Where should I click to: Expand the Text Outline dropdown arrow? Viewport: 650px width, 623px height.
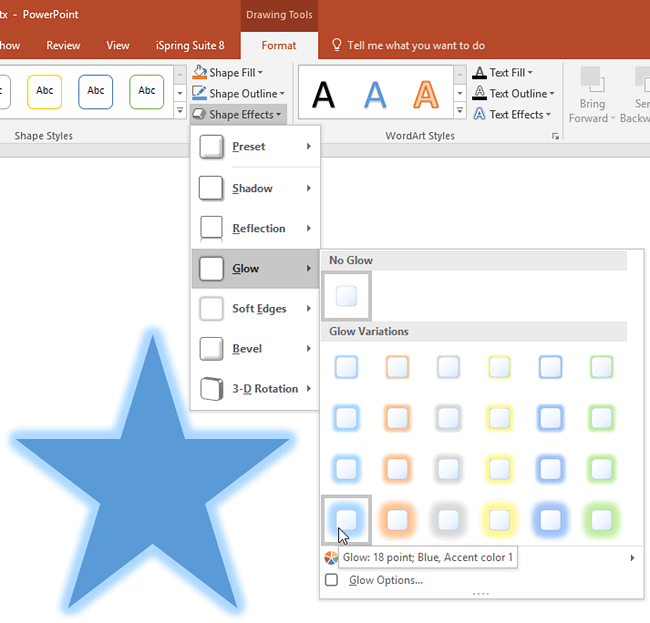tap(551, 94)
